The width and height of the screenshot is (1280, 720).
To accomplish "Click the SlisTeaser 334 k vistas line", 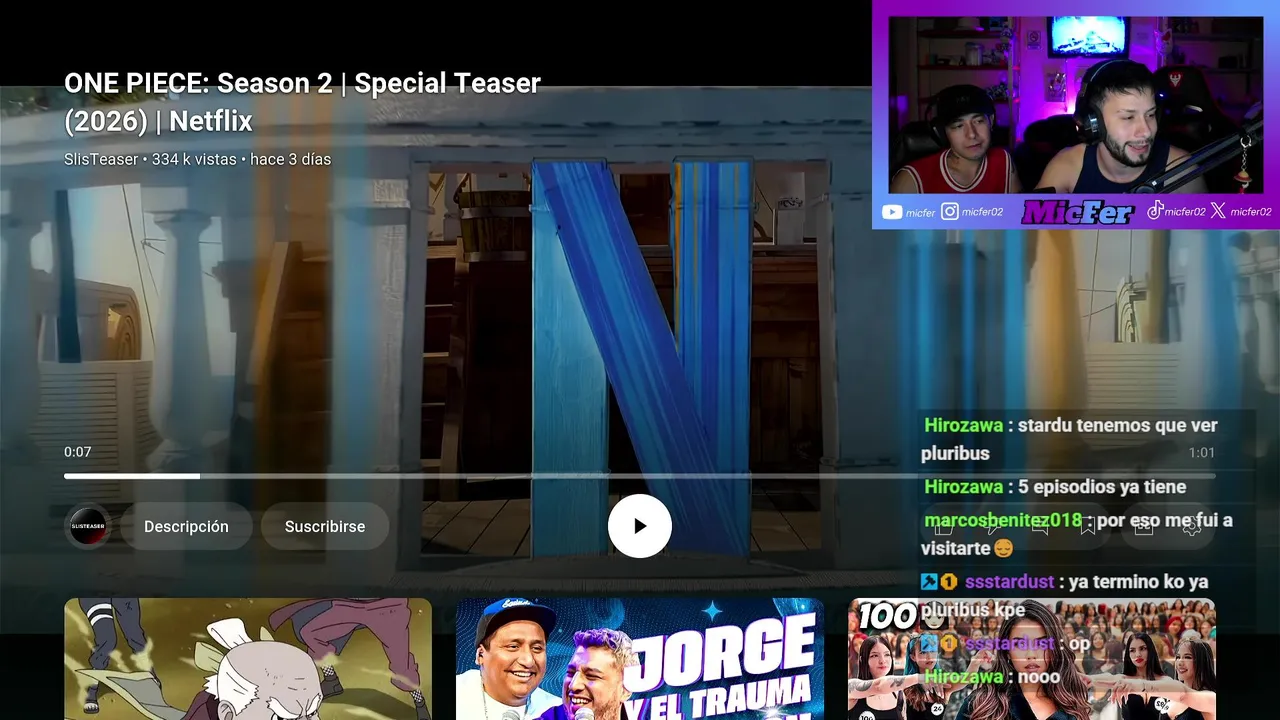I will point(197,159).
